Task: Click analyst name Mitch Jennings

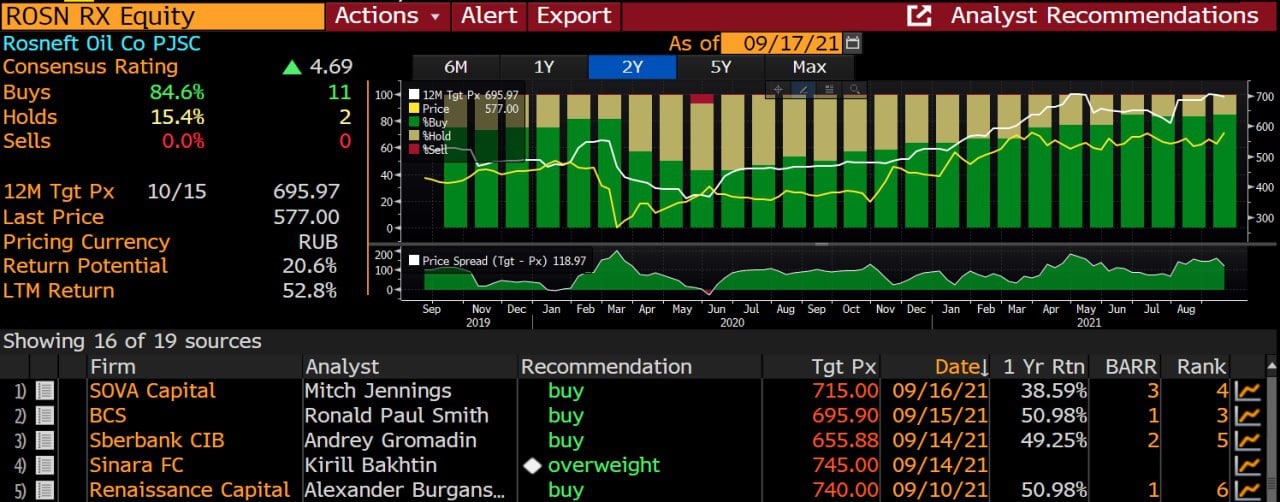Action: 378,391
